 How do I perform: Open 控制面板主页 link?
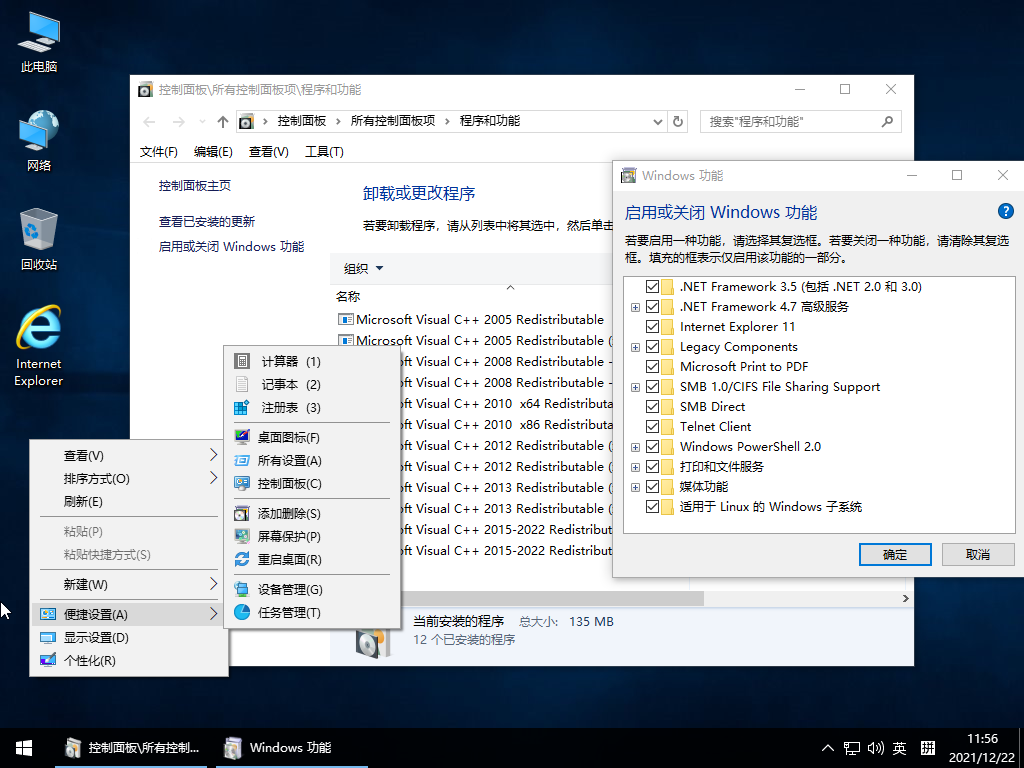click(x=195, y=185)
